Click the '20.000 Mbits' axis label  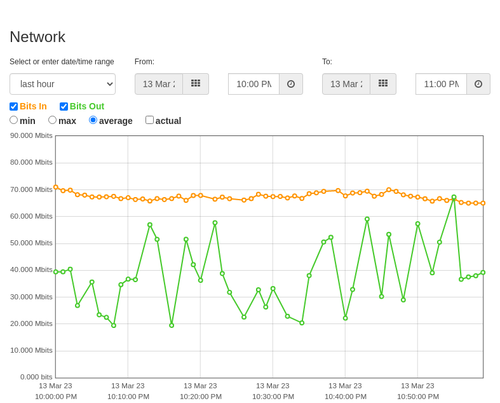pos(31,324)
